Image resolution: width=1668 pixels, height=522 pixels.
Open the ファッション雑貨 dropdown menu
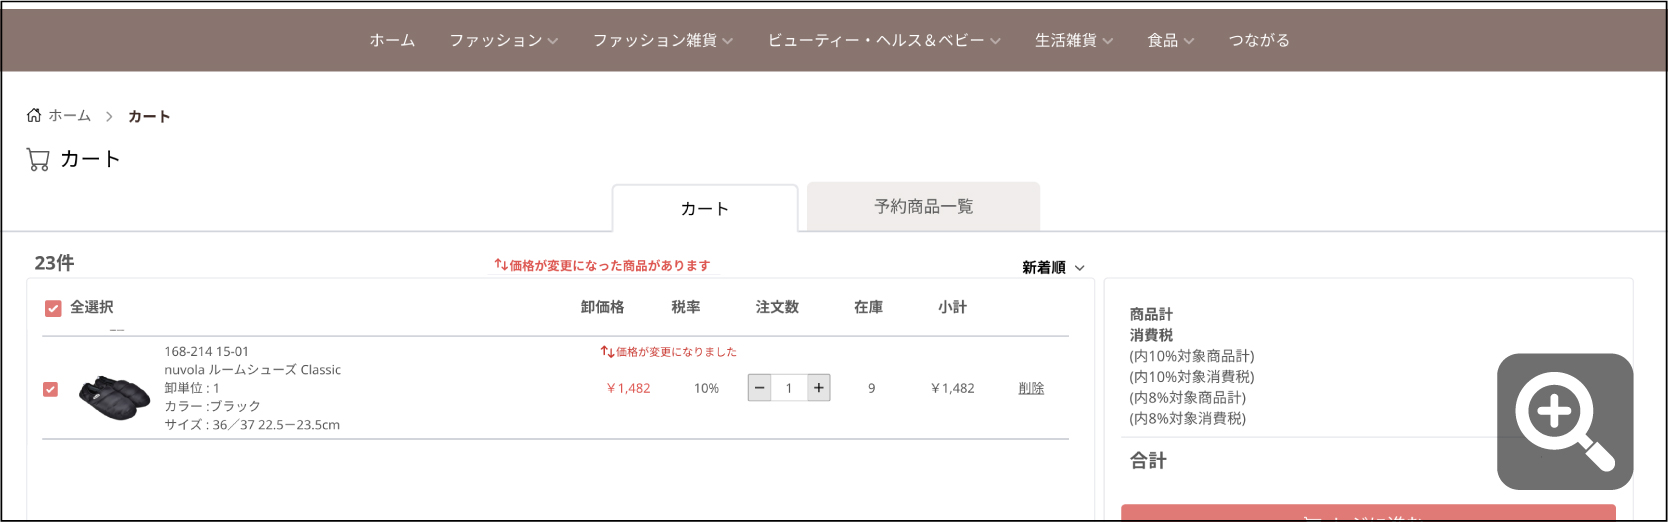tap(663, 40)
